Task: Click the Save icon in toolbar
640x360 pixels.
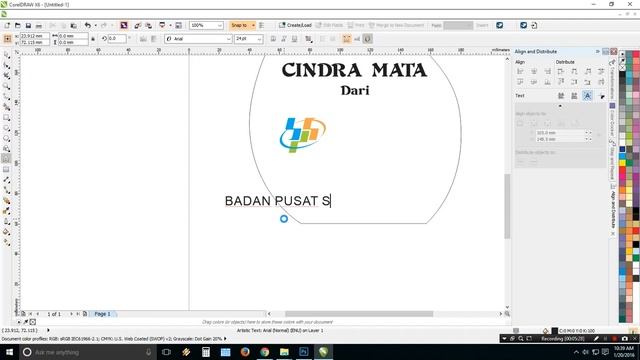Action: (28, 25)
